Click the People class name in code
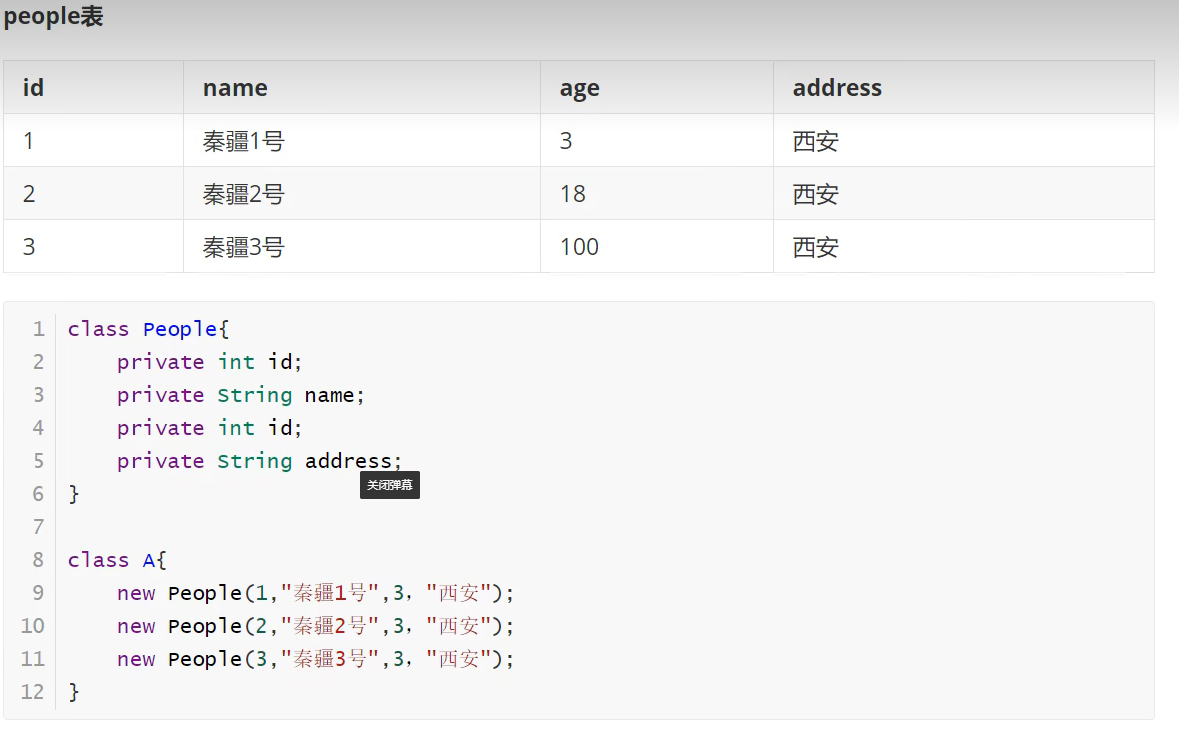1179x735 pixels. coord(180,329)
